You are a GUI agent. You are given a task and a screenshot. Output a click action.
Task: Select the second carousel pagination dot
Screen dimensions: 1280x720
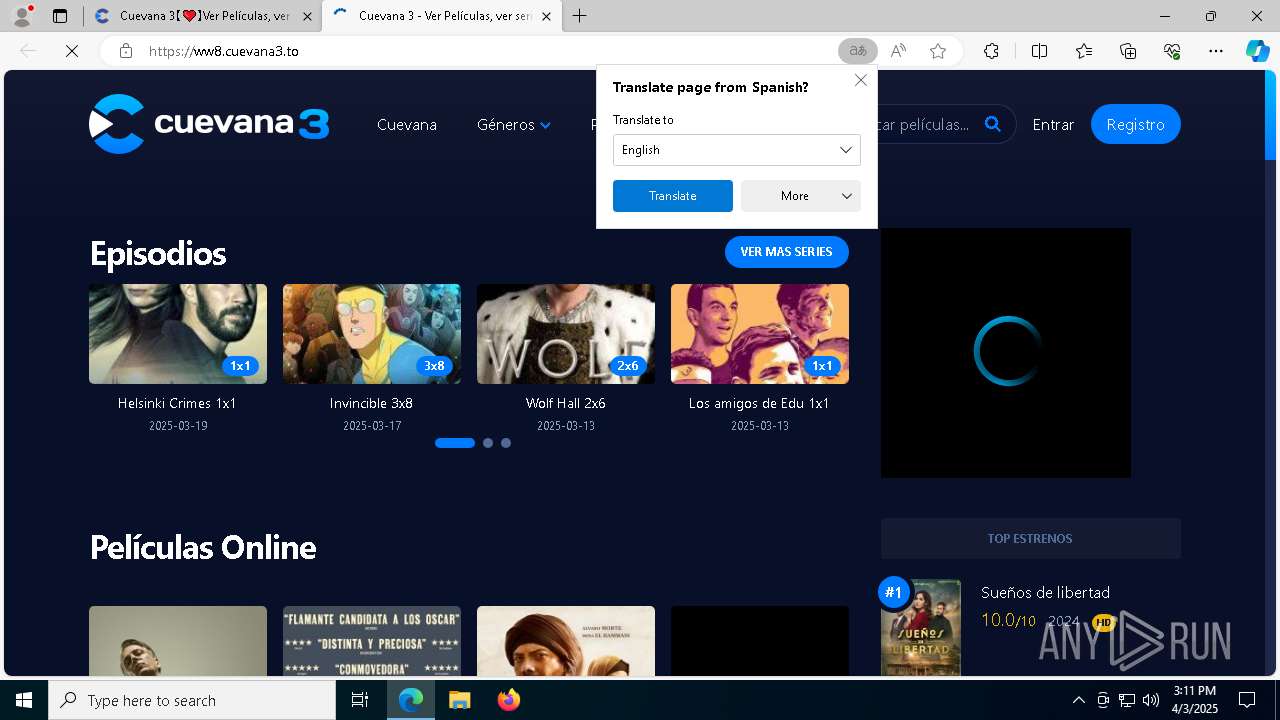(488, 443)
